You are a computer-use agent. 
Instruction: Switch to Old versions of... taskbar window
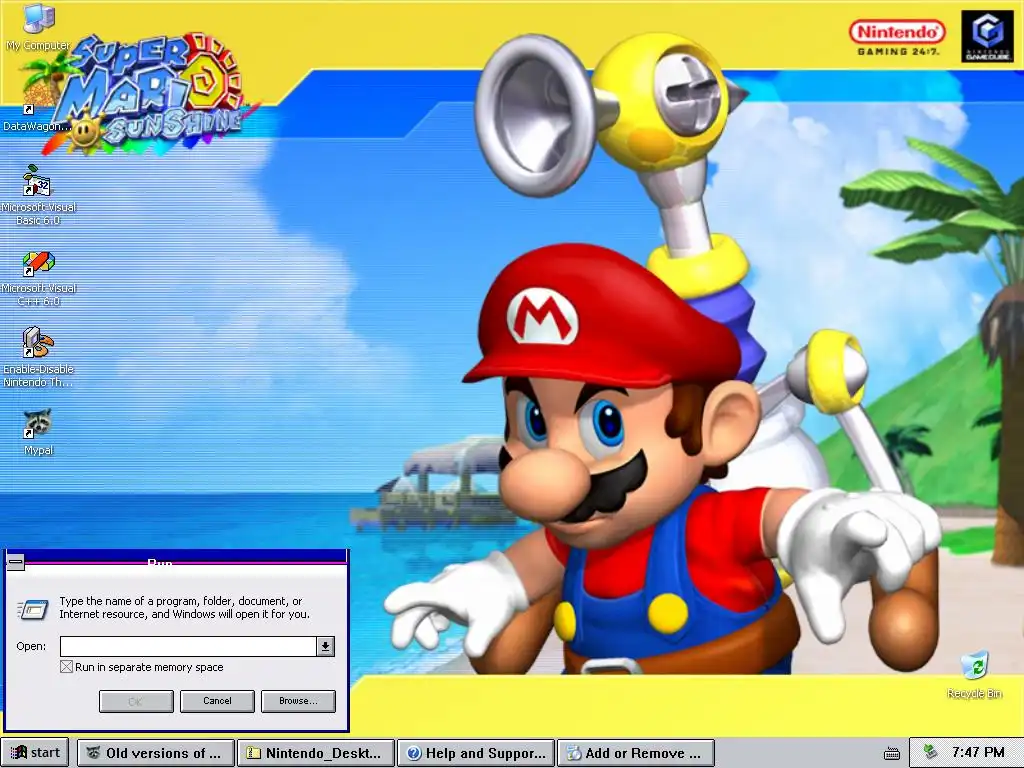pos(156,753)
